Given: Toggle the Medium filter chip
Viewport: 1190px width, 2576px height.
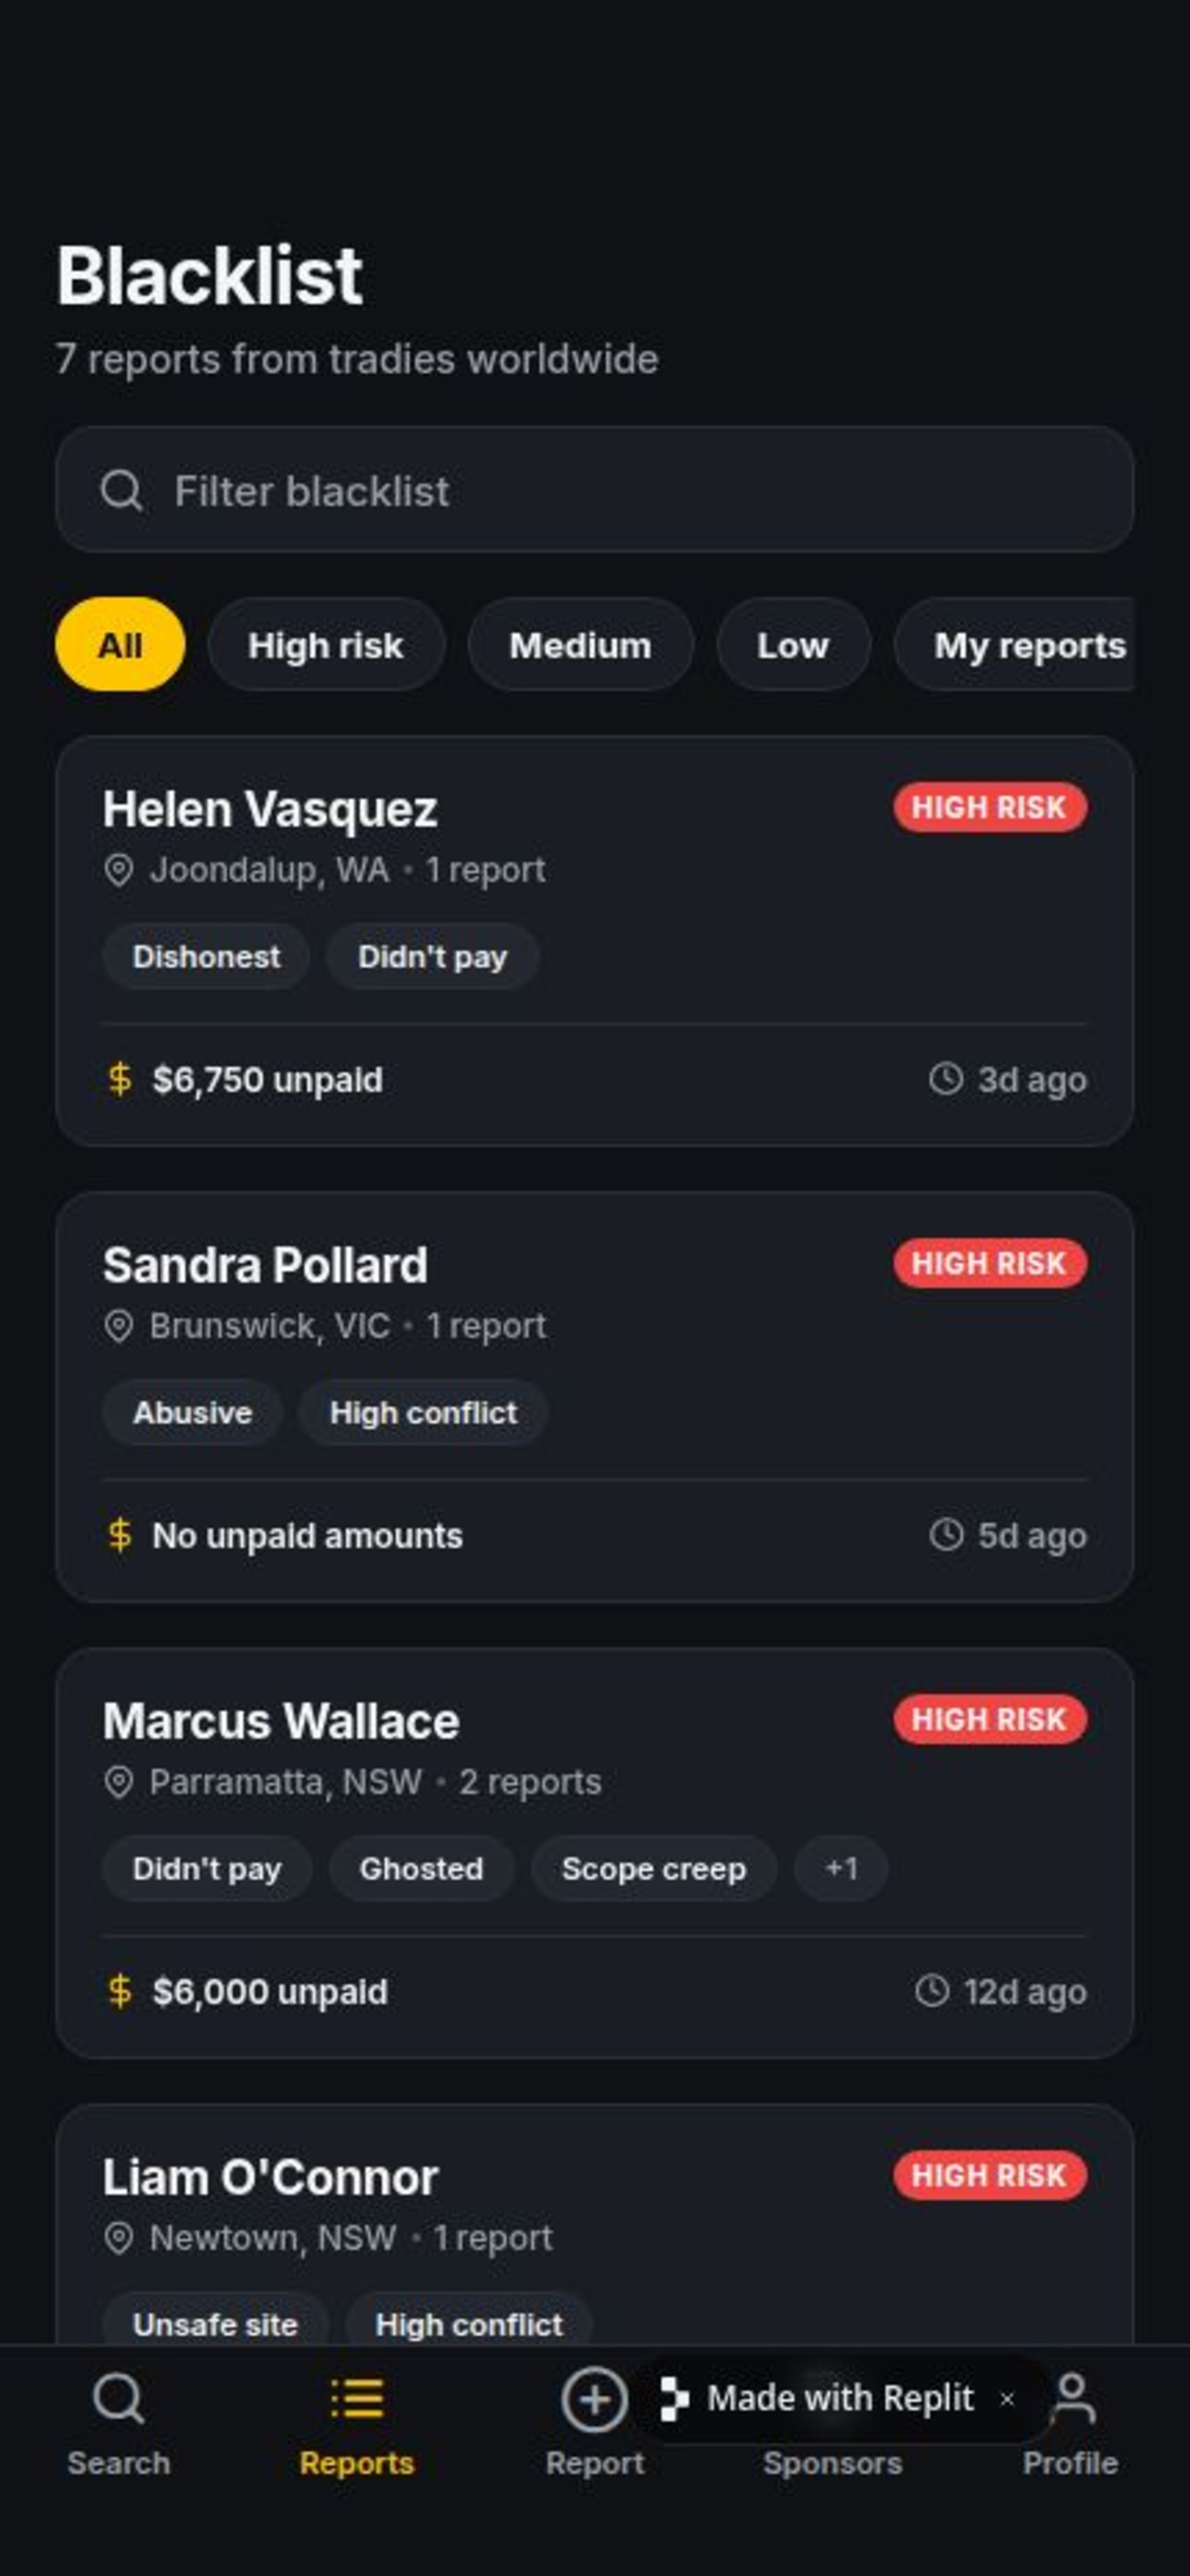Looking at the screenshot, I should coord(580,645).
